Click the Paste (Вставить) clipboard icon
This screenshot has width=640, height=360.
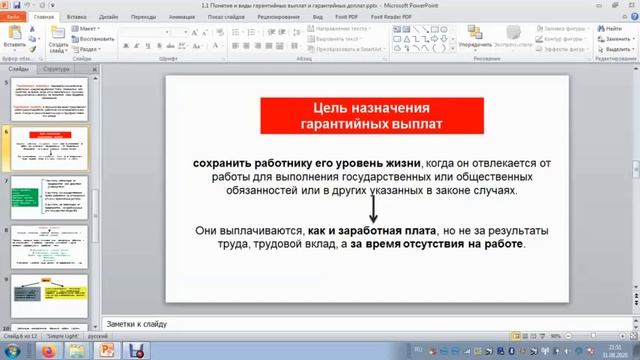coord(14,33)
